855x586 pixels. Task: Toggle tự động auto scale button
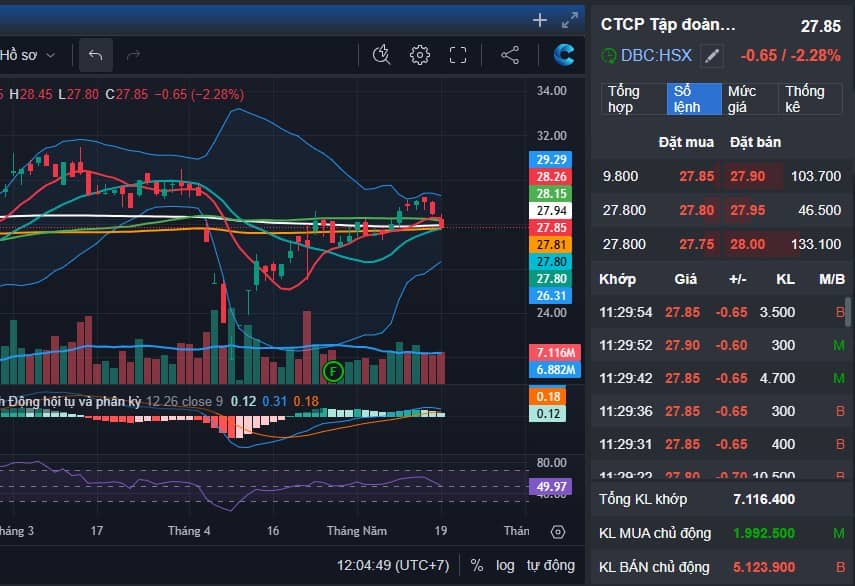pyautogui.click(x=551, y=565)
